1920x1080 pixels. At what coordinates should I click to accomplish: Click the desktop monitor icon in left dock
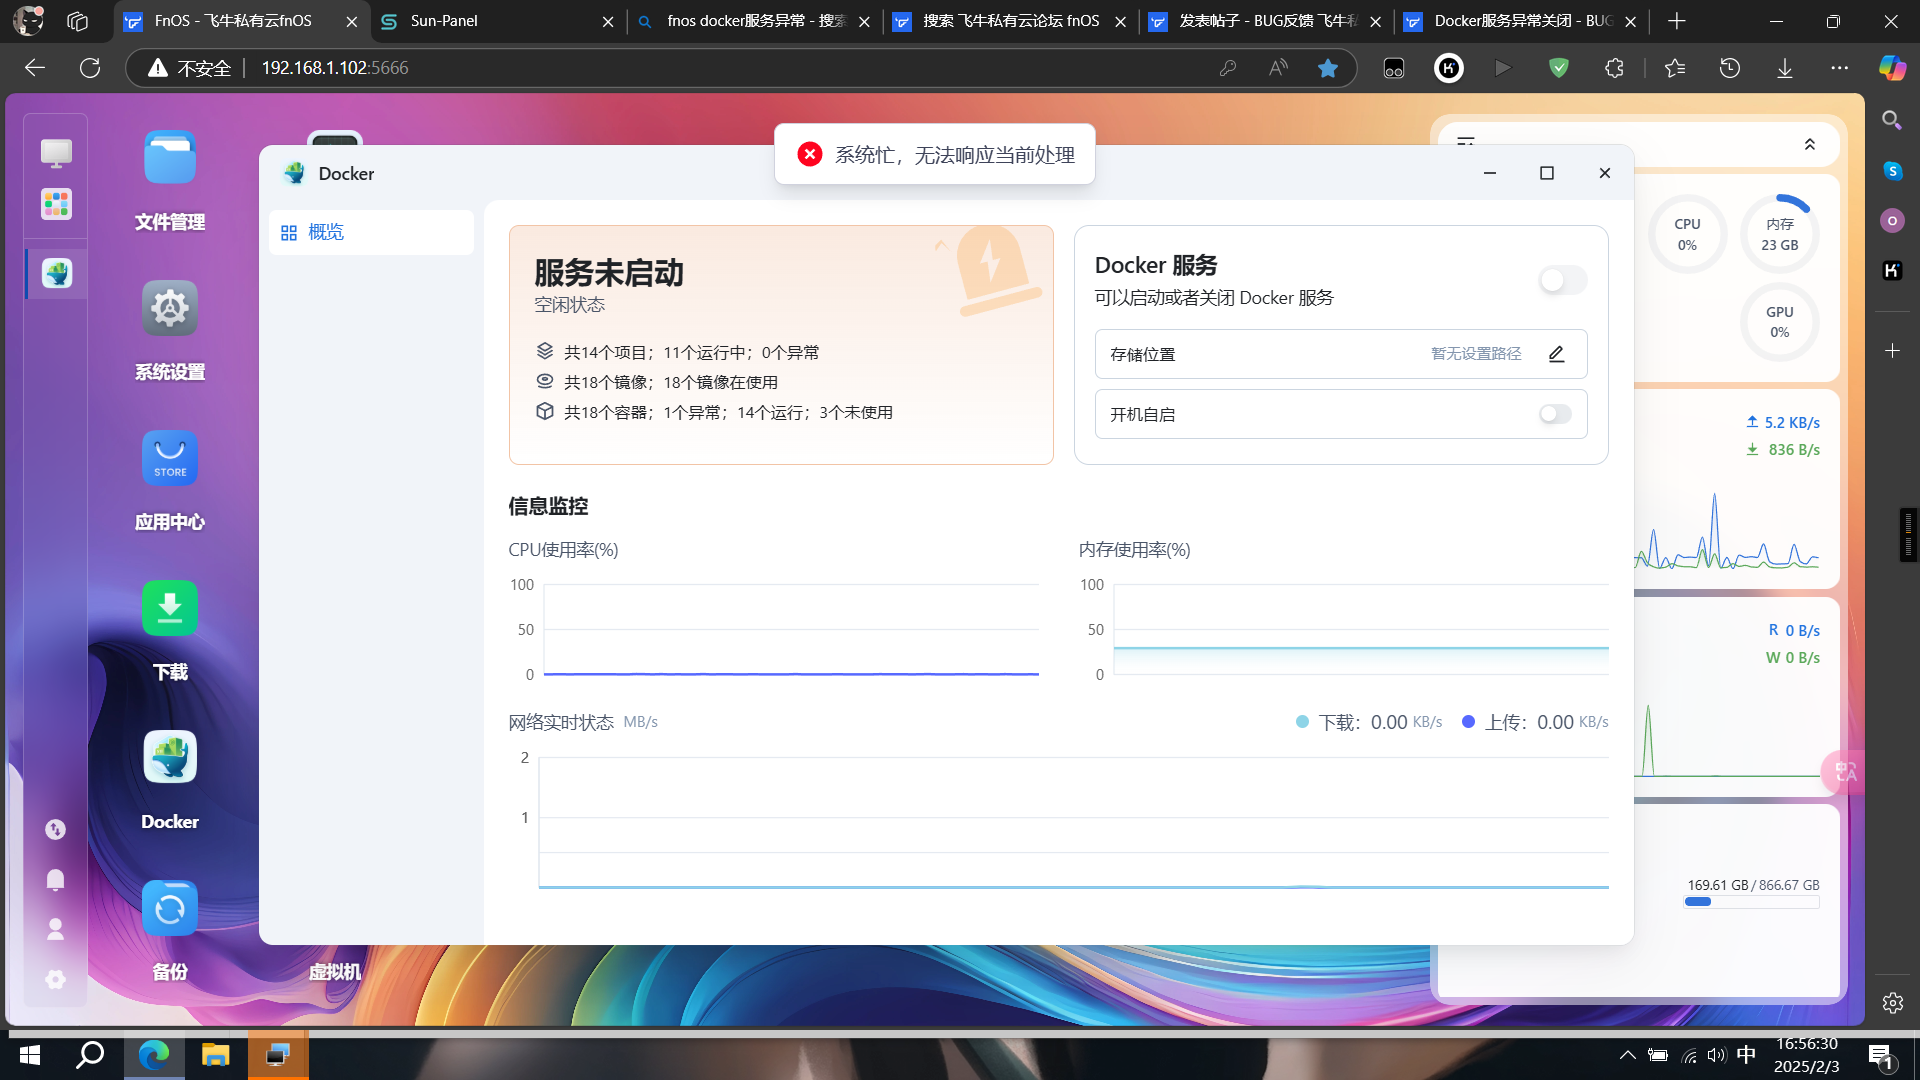pyautogui.click(x=56, y=152)
